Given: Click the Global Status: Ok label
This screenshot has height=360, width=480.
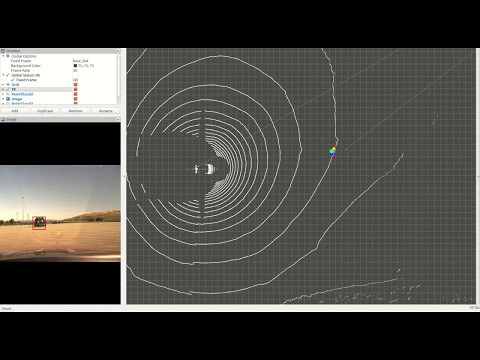Looking at the screenshot, I should pyautogui.click(x=26, y=75).
